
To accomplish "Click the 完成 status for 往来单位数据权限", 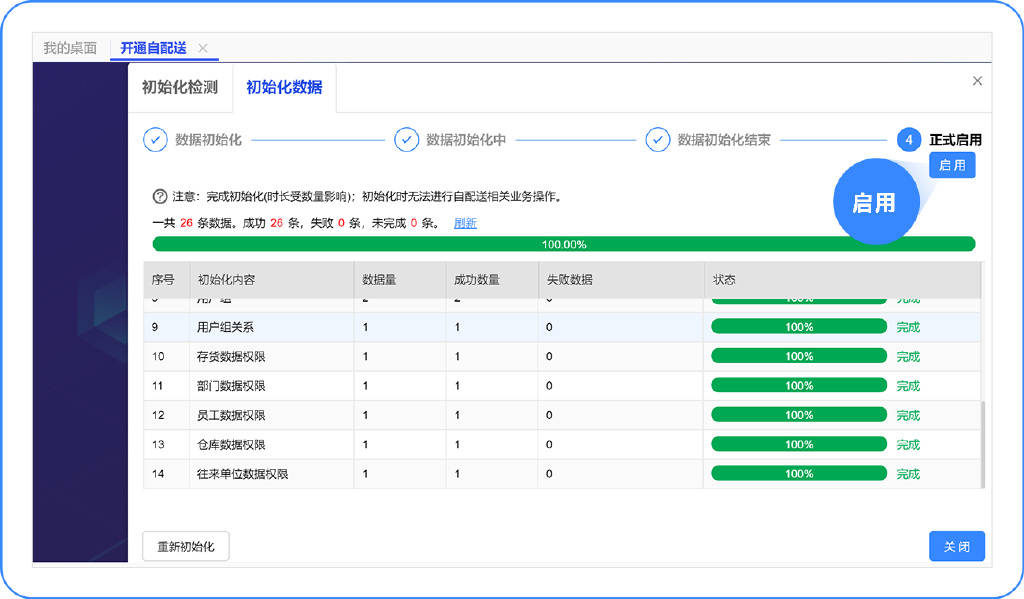I will click(907, 474).
